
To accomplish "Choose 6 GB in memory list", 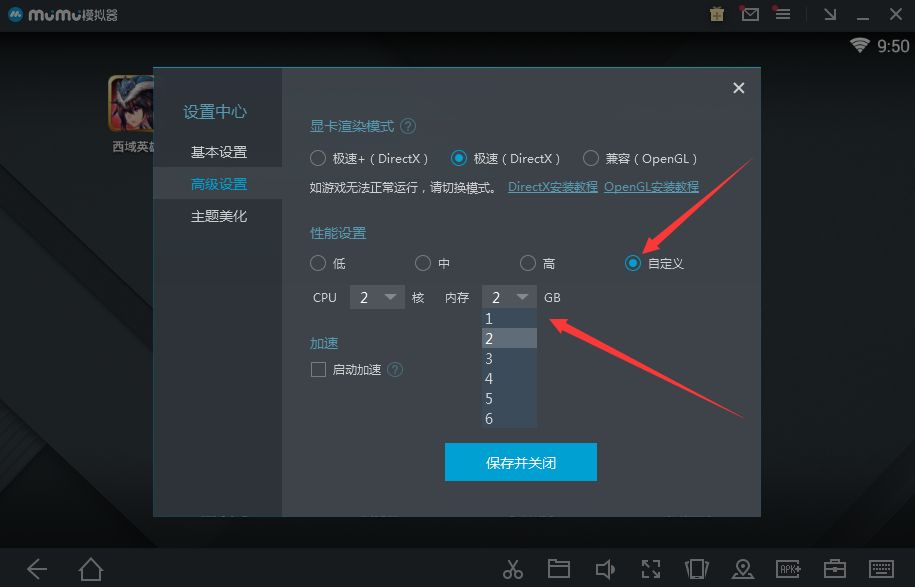I will (x=509, y=418).
